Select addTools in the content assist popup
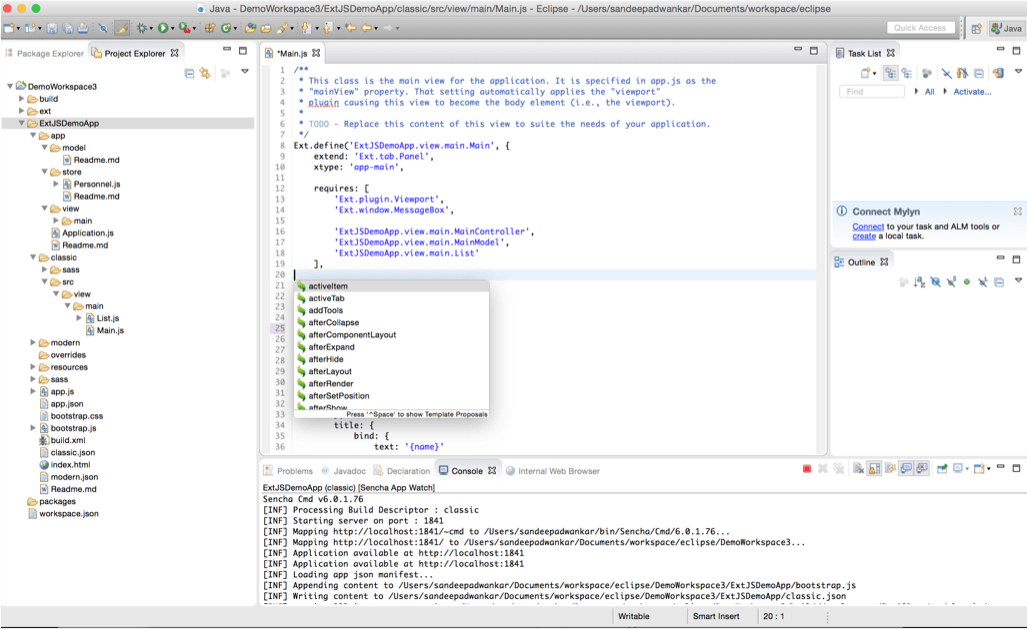The height and width of the screenshot is (629, 1027). pyautogui.click(x=391, y=310)
